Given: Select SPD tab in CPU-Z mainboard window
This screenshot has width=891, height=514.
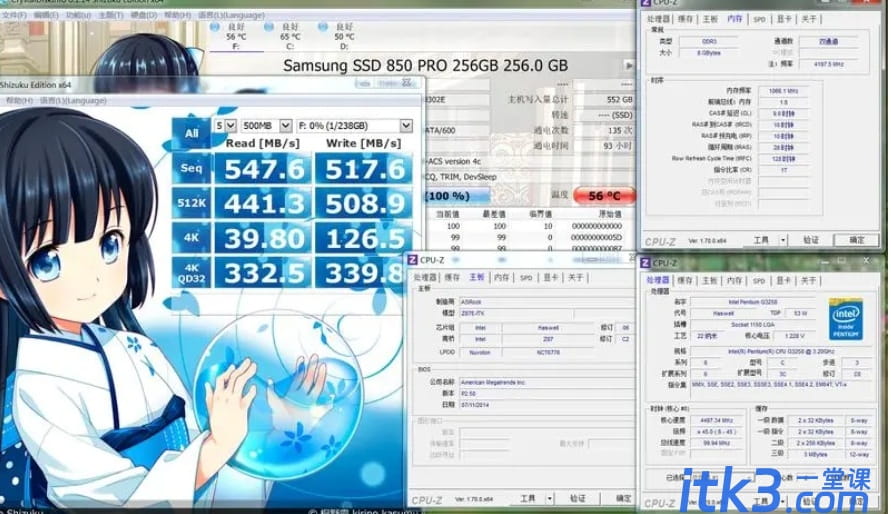Looking at the screenshot, I should pos(526,277).
